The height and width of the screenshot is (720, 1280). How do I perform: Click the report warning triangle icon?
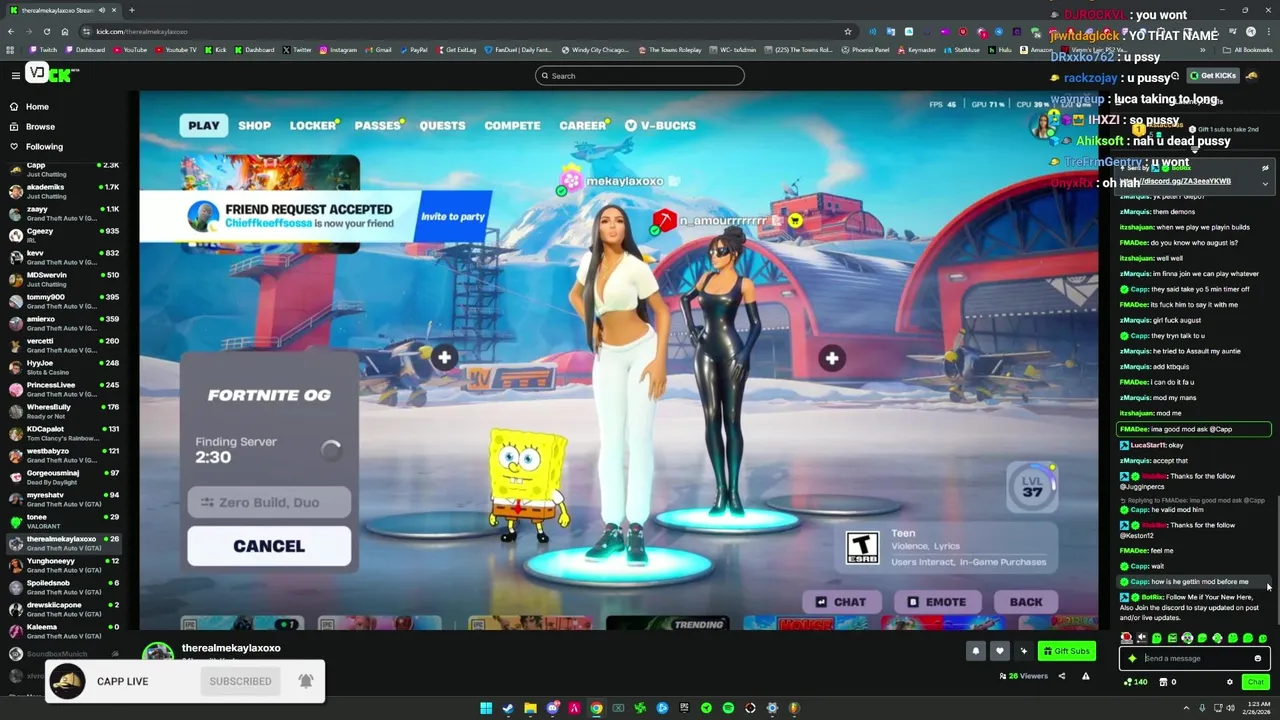1088,676
